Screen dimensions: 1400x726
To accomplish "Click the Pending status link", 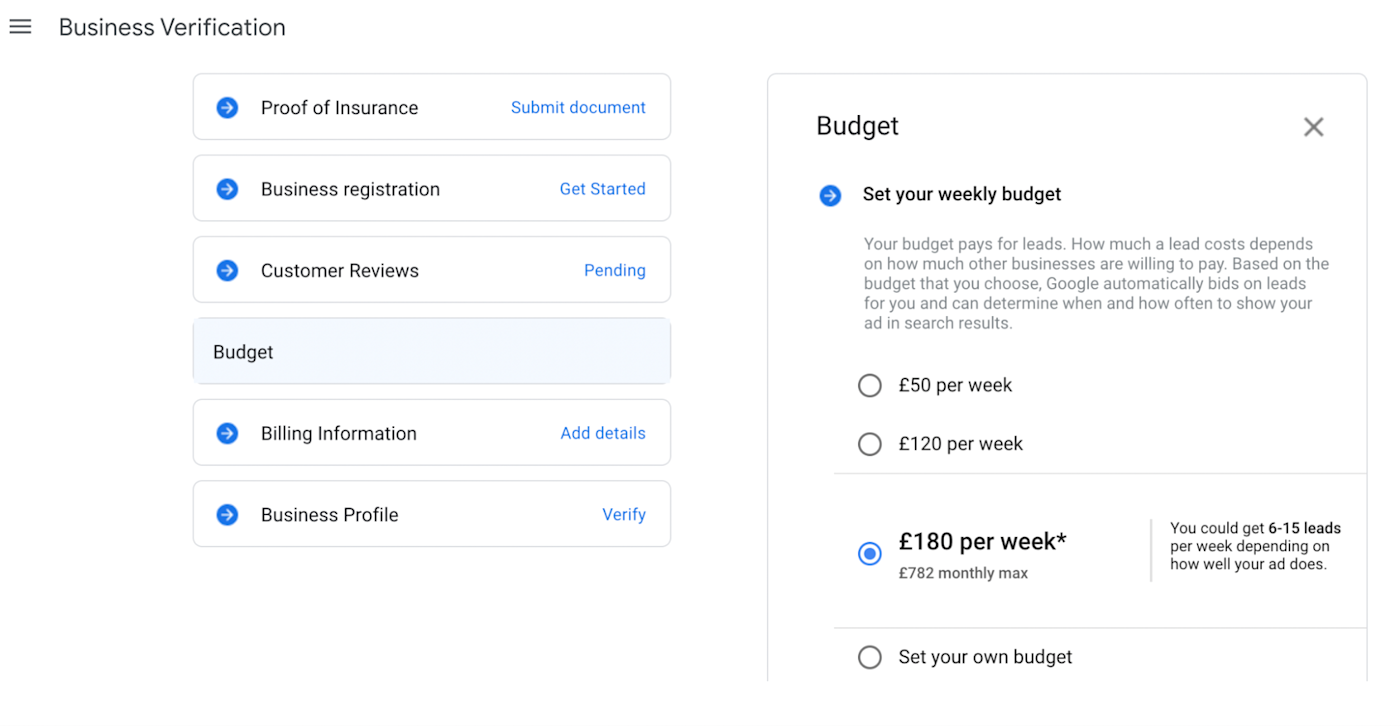I will pos(614,271).
